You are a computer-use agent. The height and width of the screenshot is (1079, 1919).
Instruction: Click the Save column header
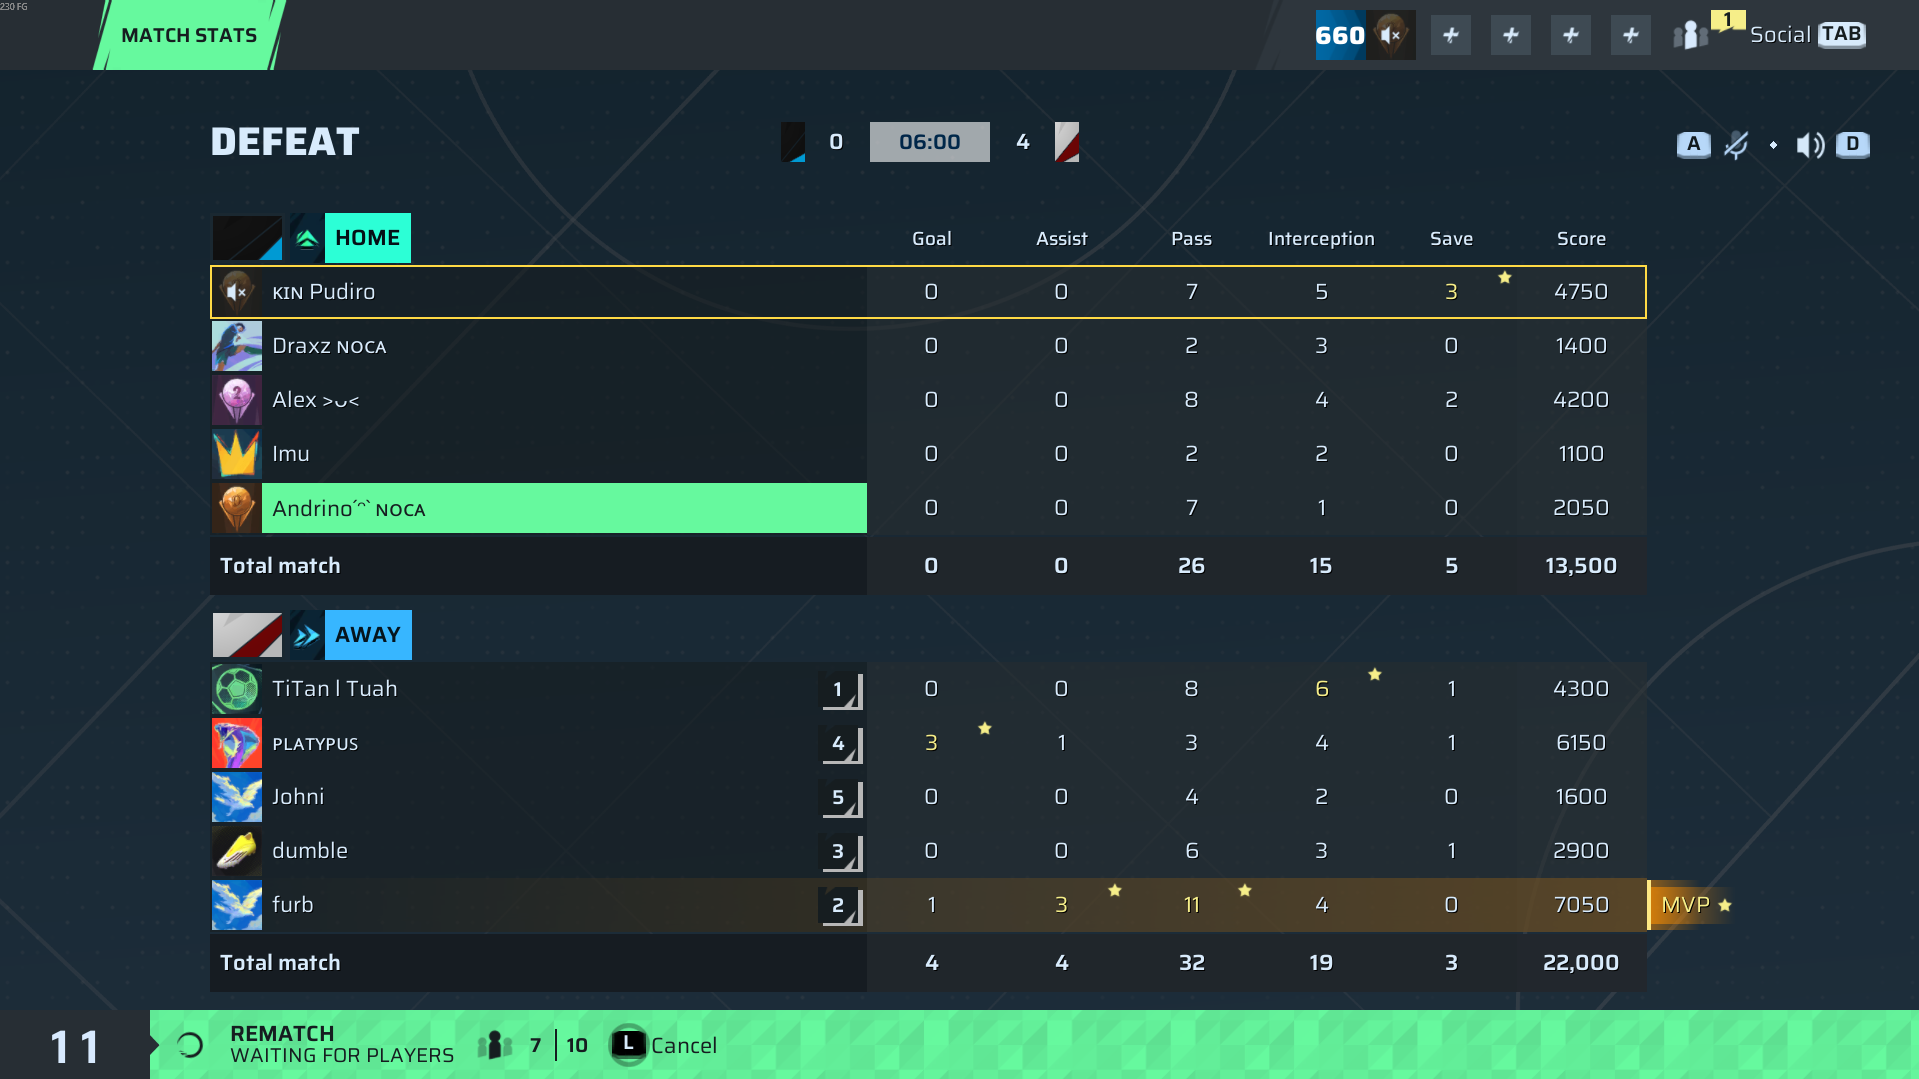(1451, 239)
